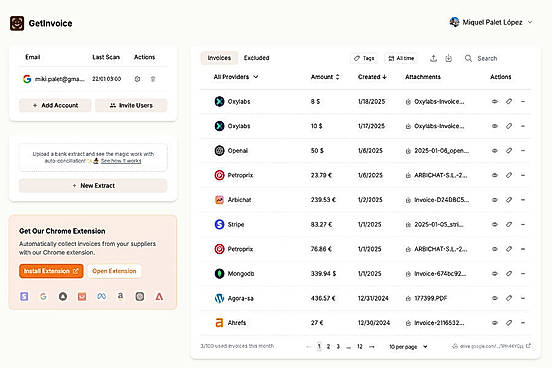
Task: View the Ahrefs invoice with eye icon
Action: 495,323
